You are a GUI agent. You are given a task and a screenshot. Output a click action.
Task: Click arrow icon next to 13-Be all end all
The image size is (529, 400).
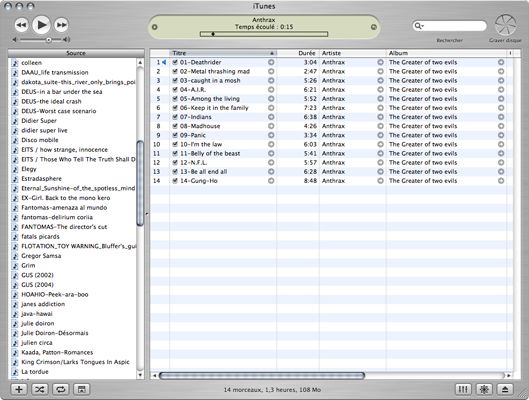271,172
